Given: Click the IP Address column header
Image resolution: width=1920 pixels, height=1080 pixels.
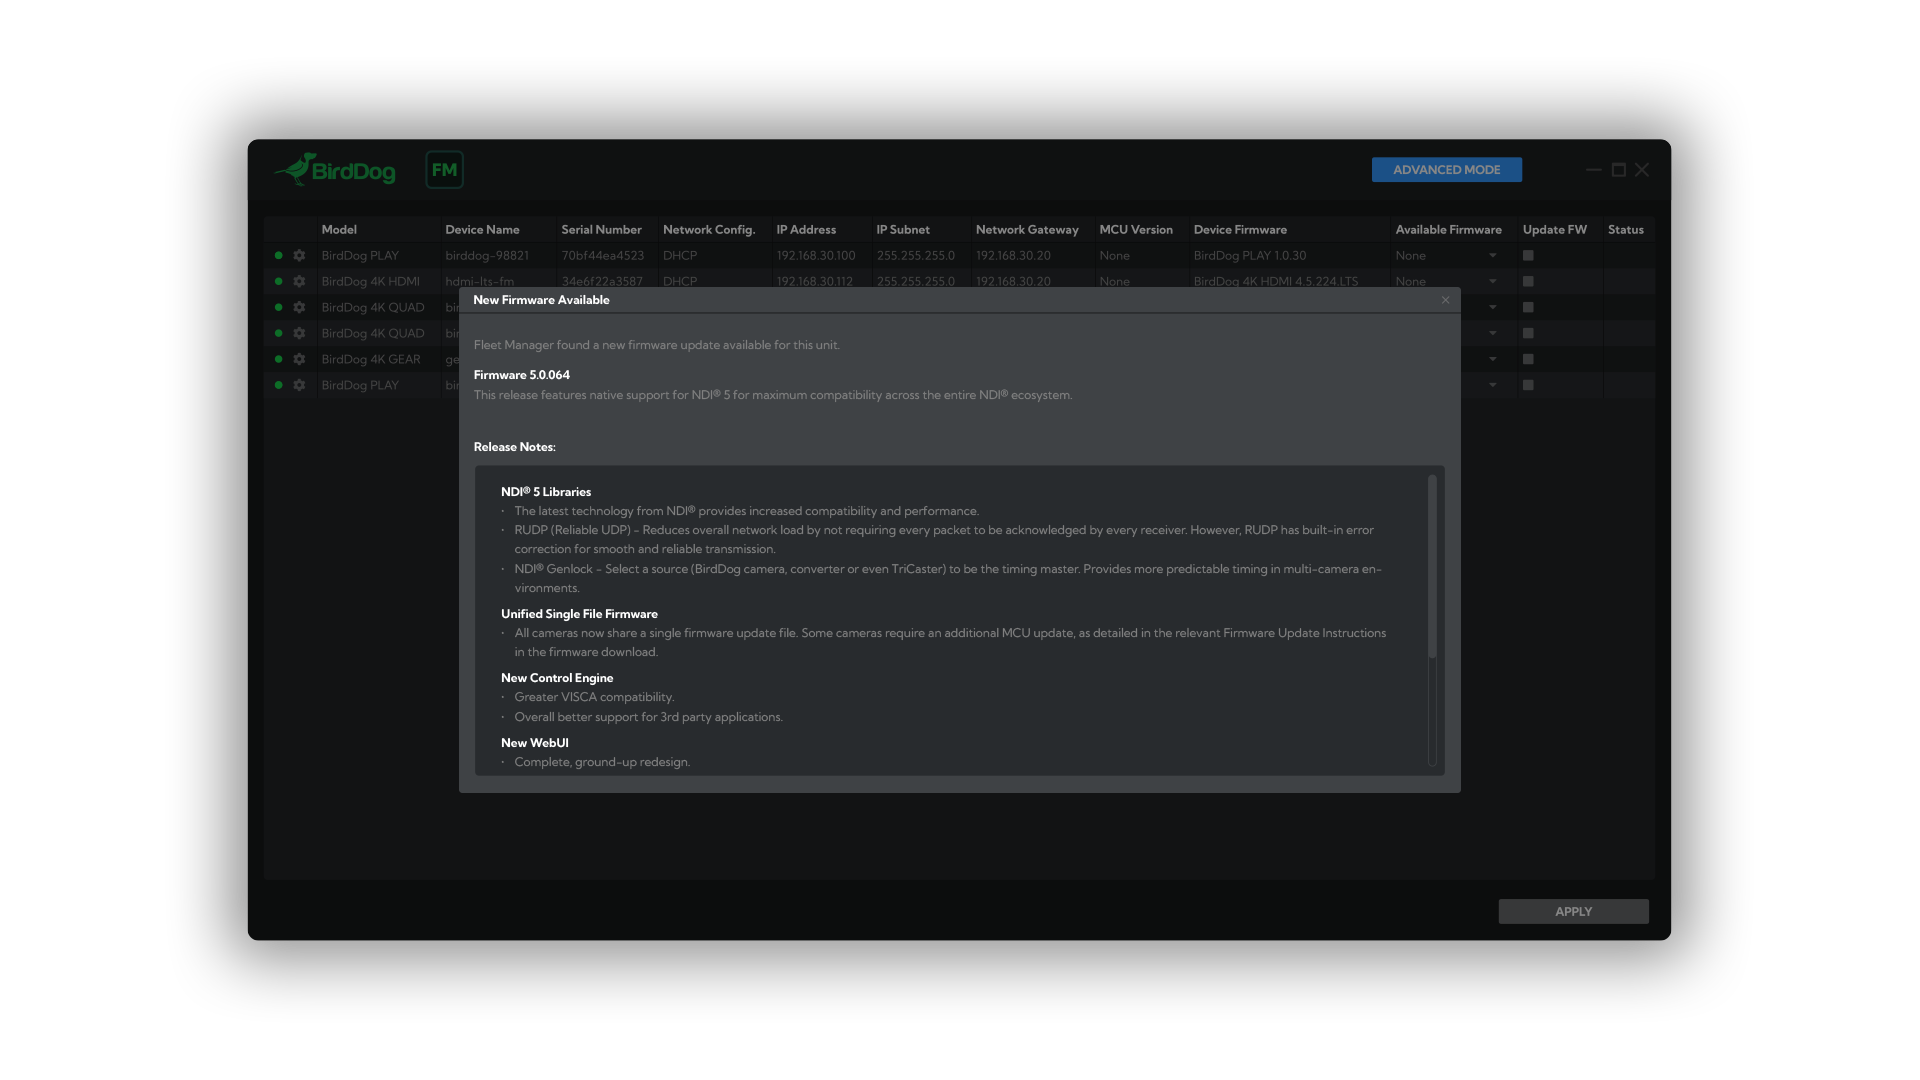Looking at the screenshot, I should pos(806,230).
